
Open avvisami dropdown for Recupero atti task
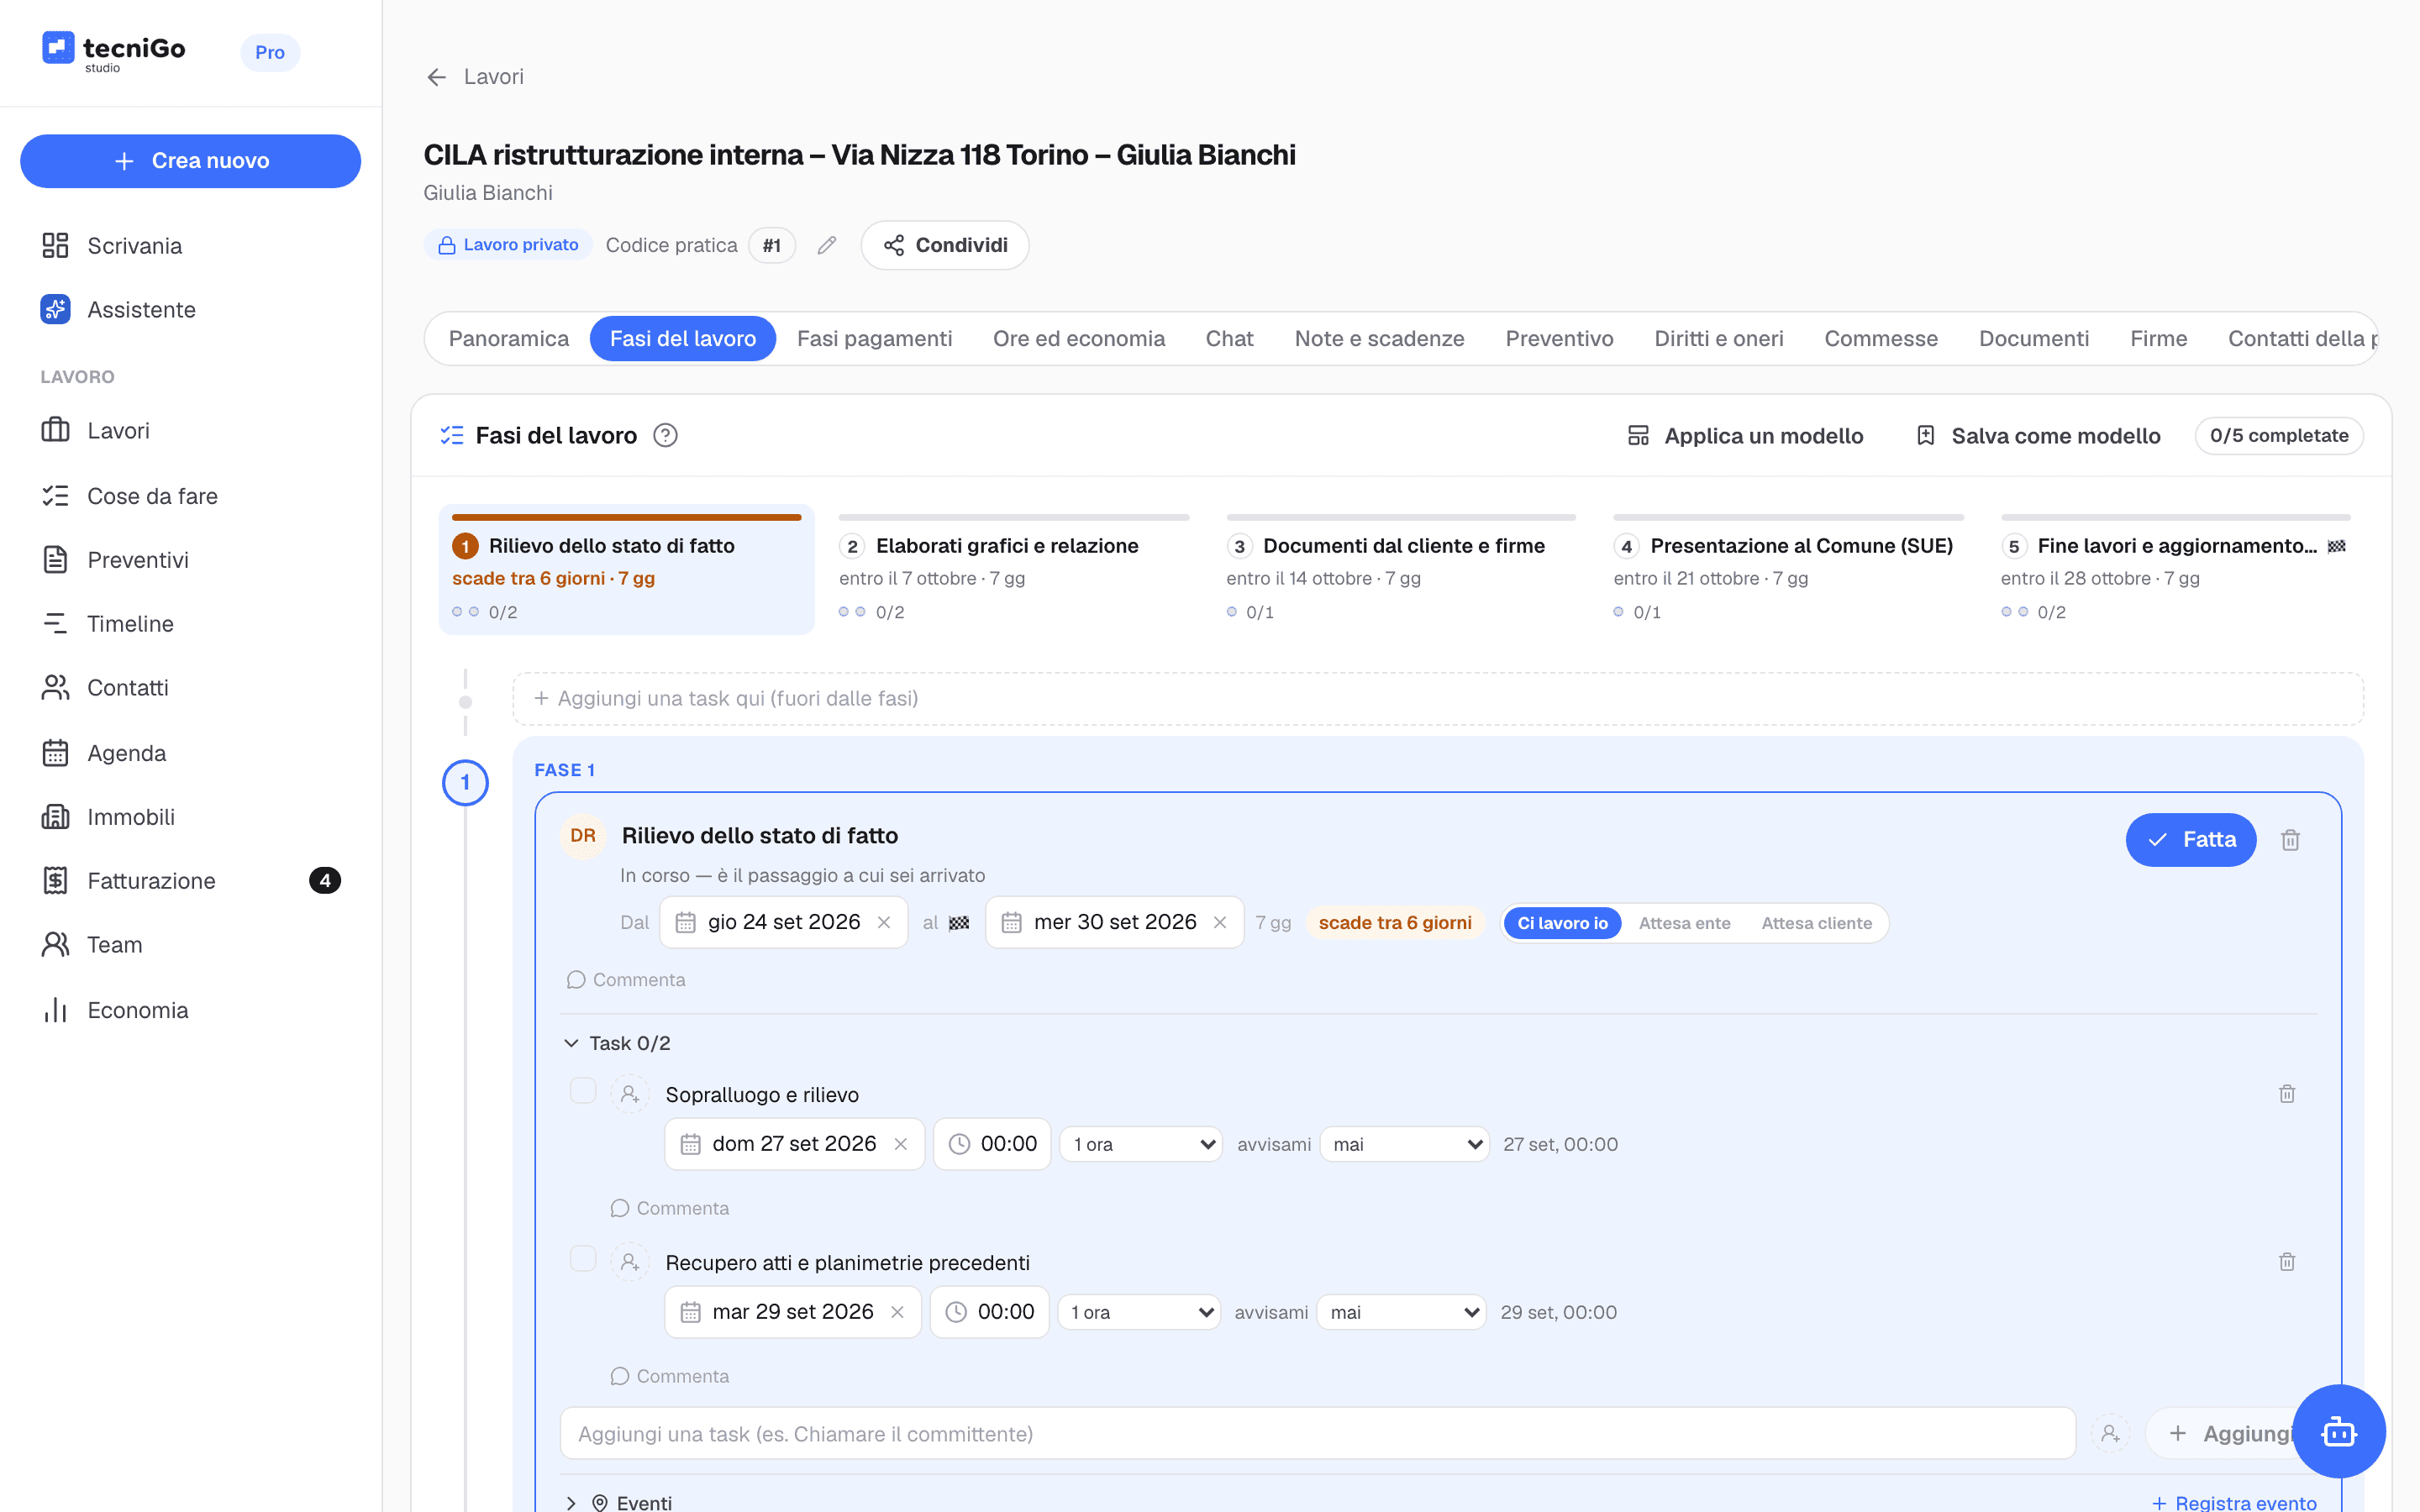point(1402,1312)
